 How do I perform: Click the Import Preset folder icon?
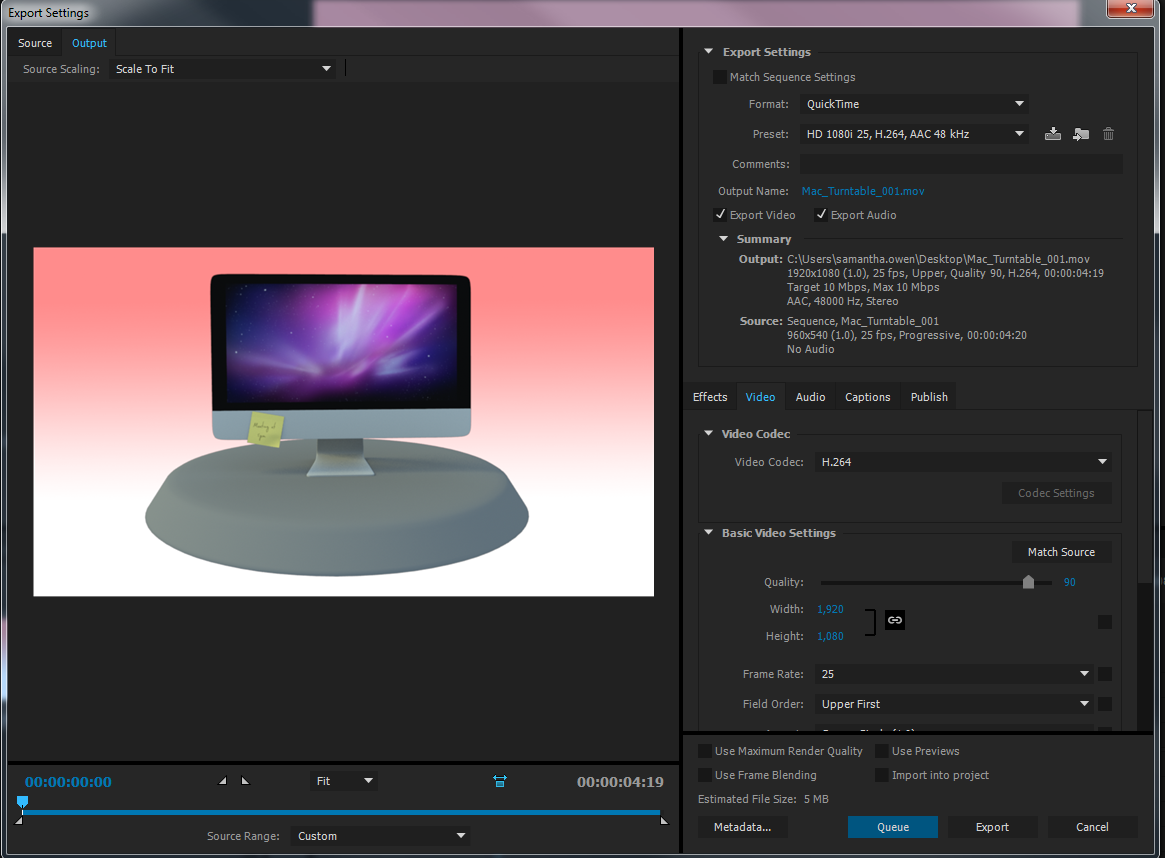point(1080,133)
